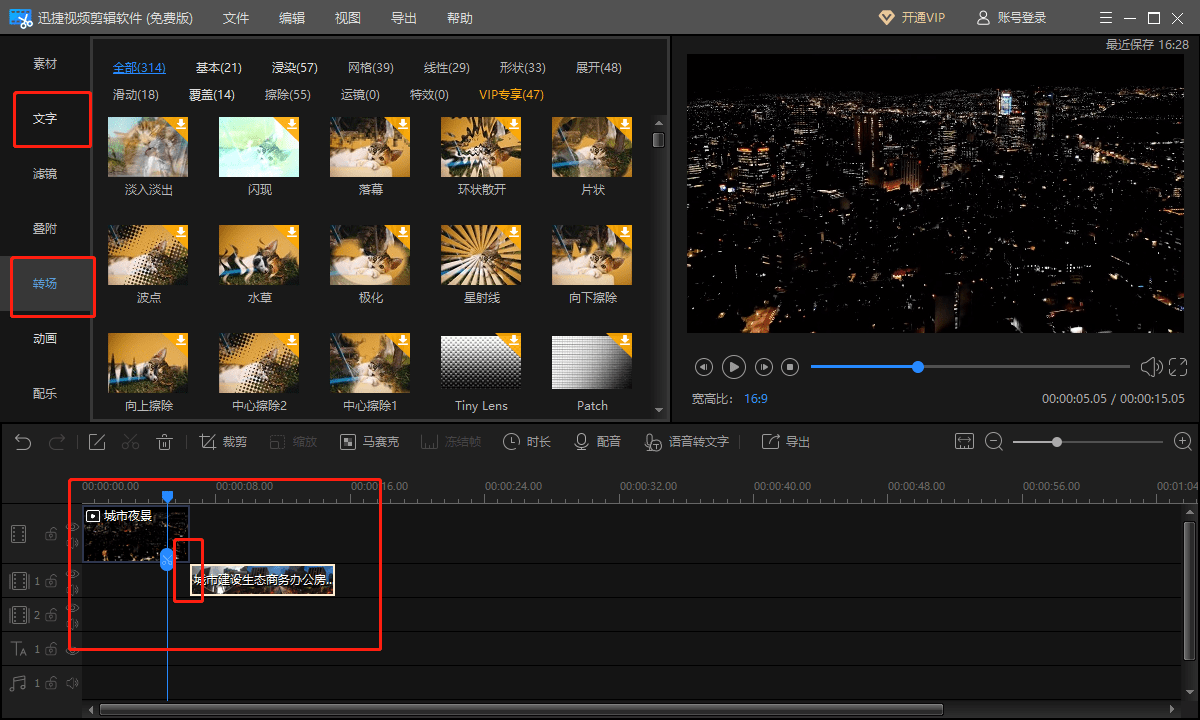Toggle the lock on the main video track
Image resolution: width=1200 pixels, height=720 pixels.
(x=50, y=534)
